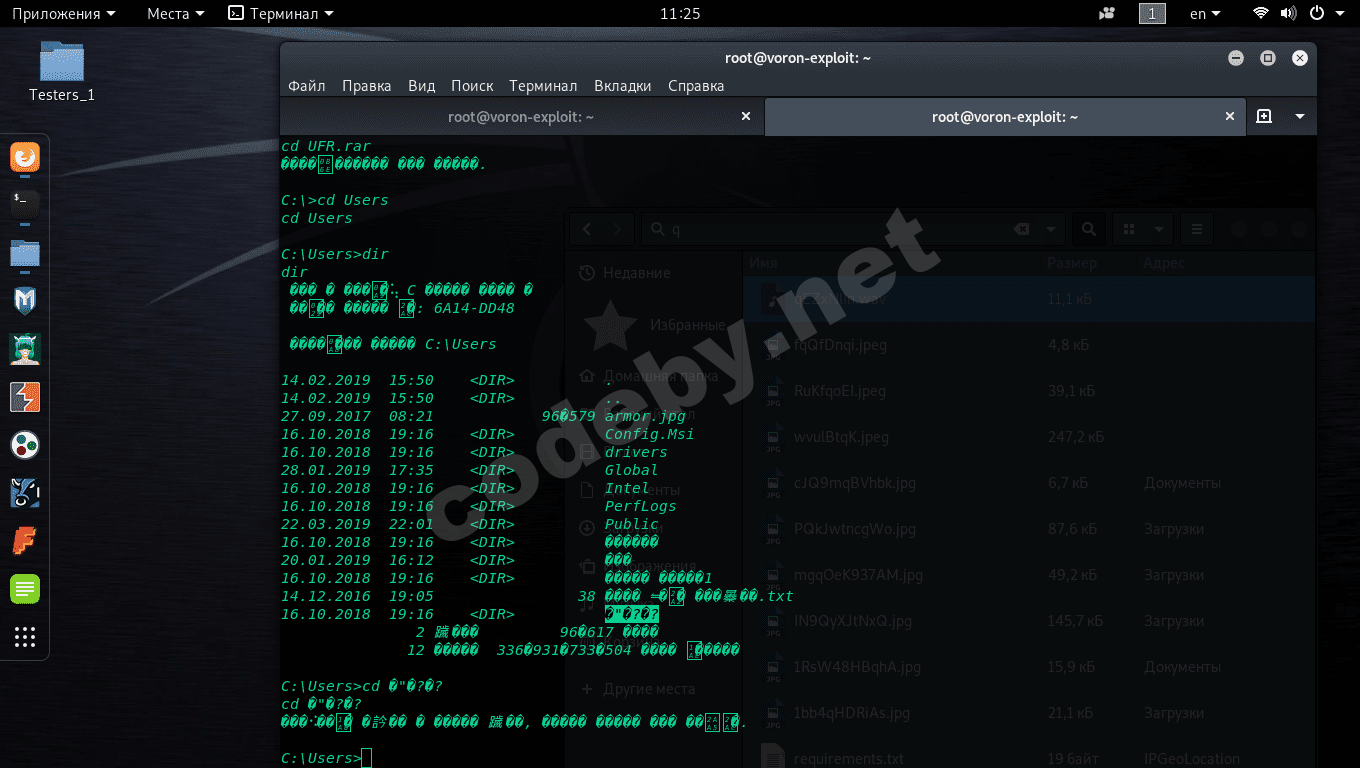Launch Firefox from the dock
The height and width of the screenshot is (768, 1360).
tap(25, 157)
